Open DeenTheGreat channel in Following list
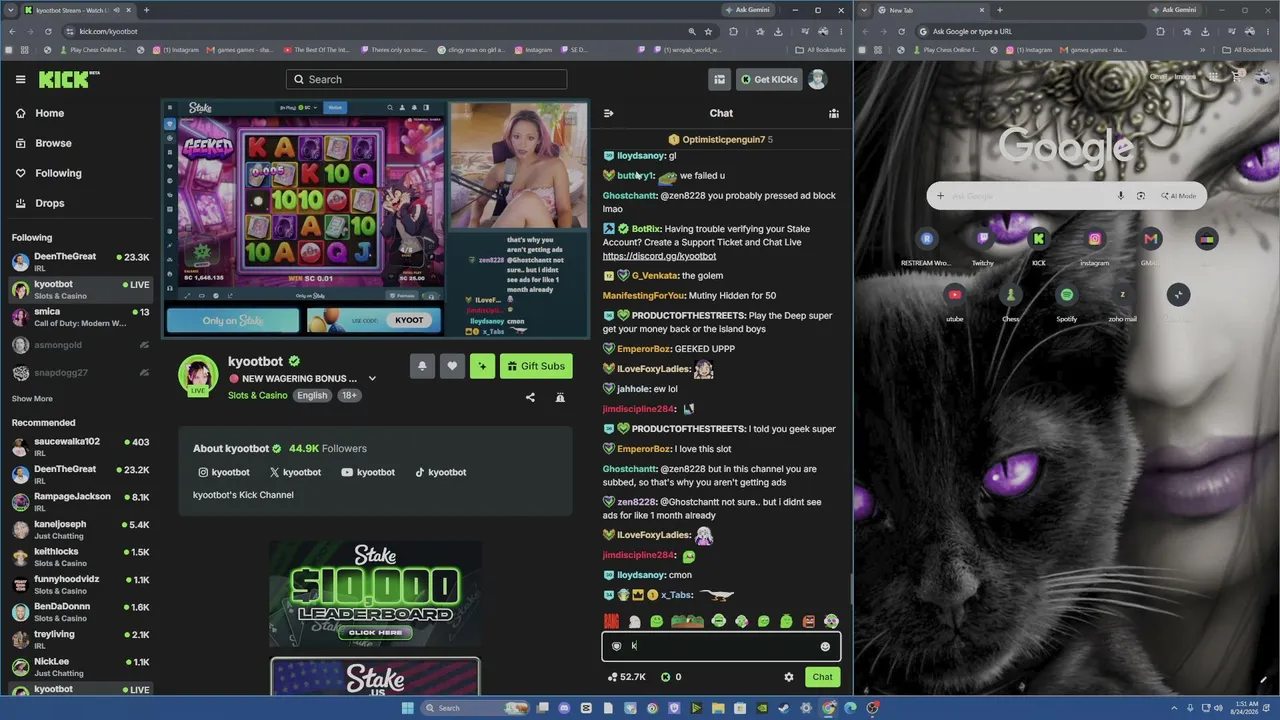 coord(80,261)
